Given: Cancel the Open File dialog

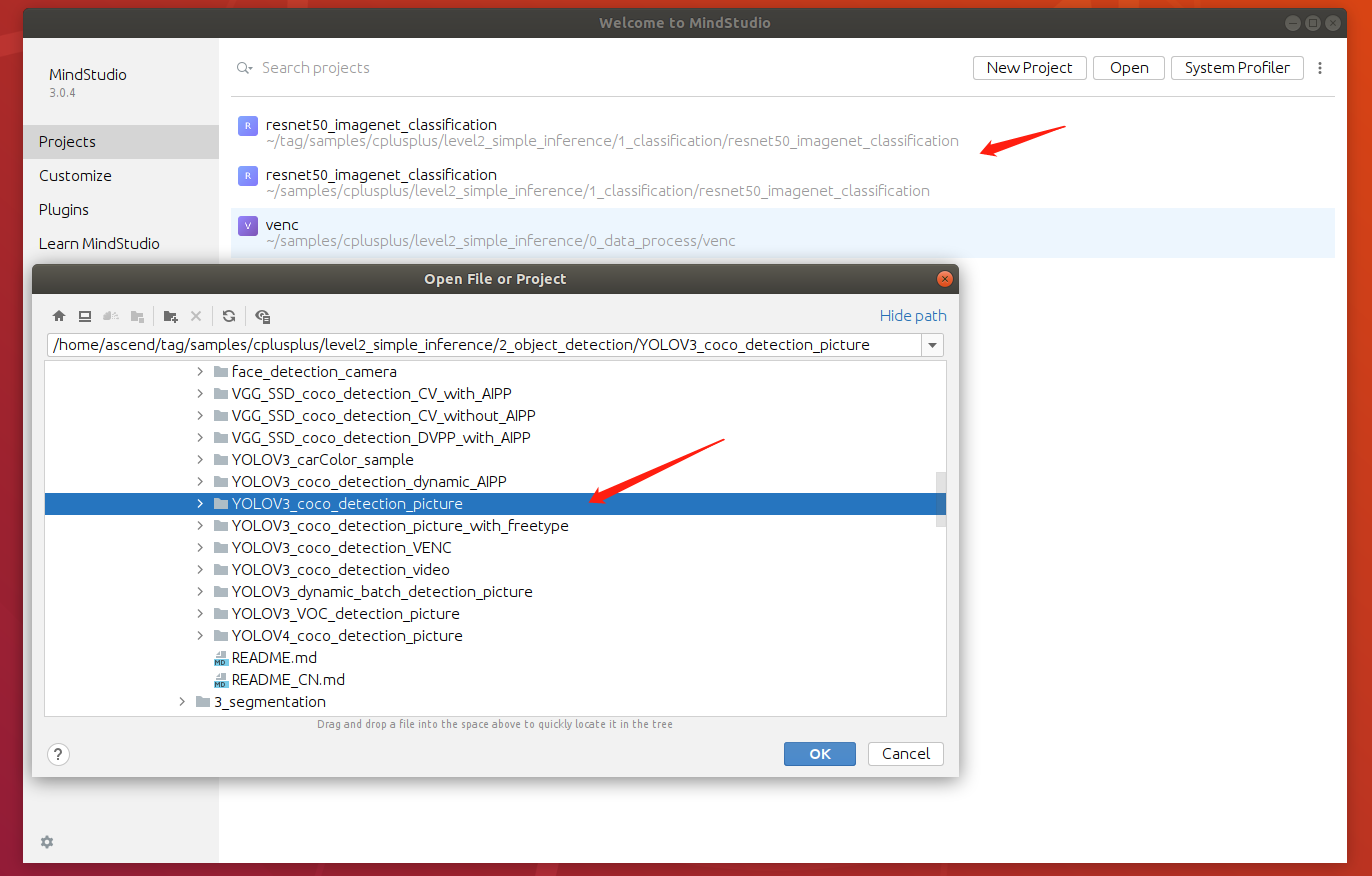Looking at the screenshot, I should click(906, 754).
